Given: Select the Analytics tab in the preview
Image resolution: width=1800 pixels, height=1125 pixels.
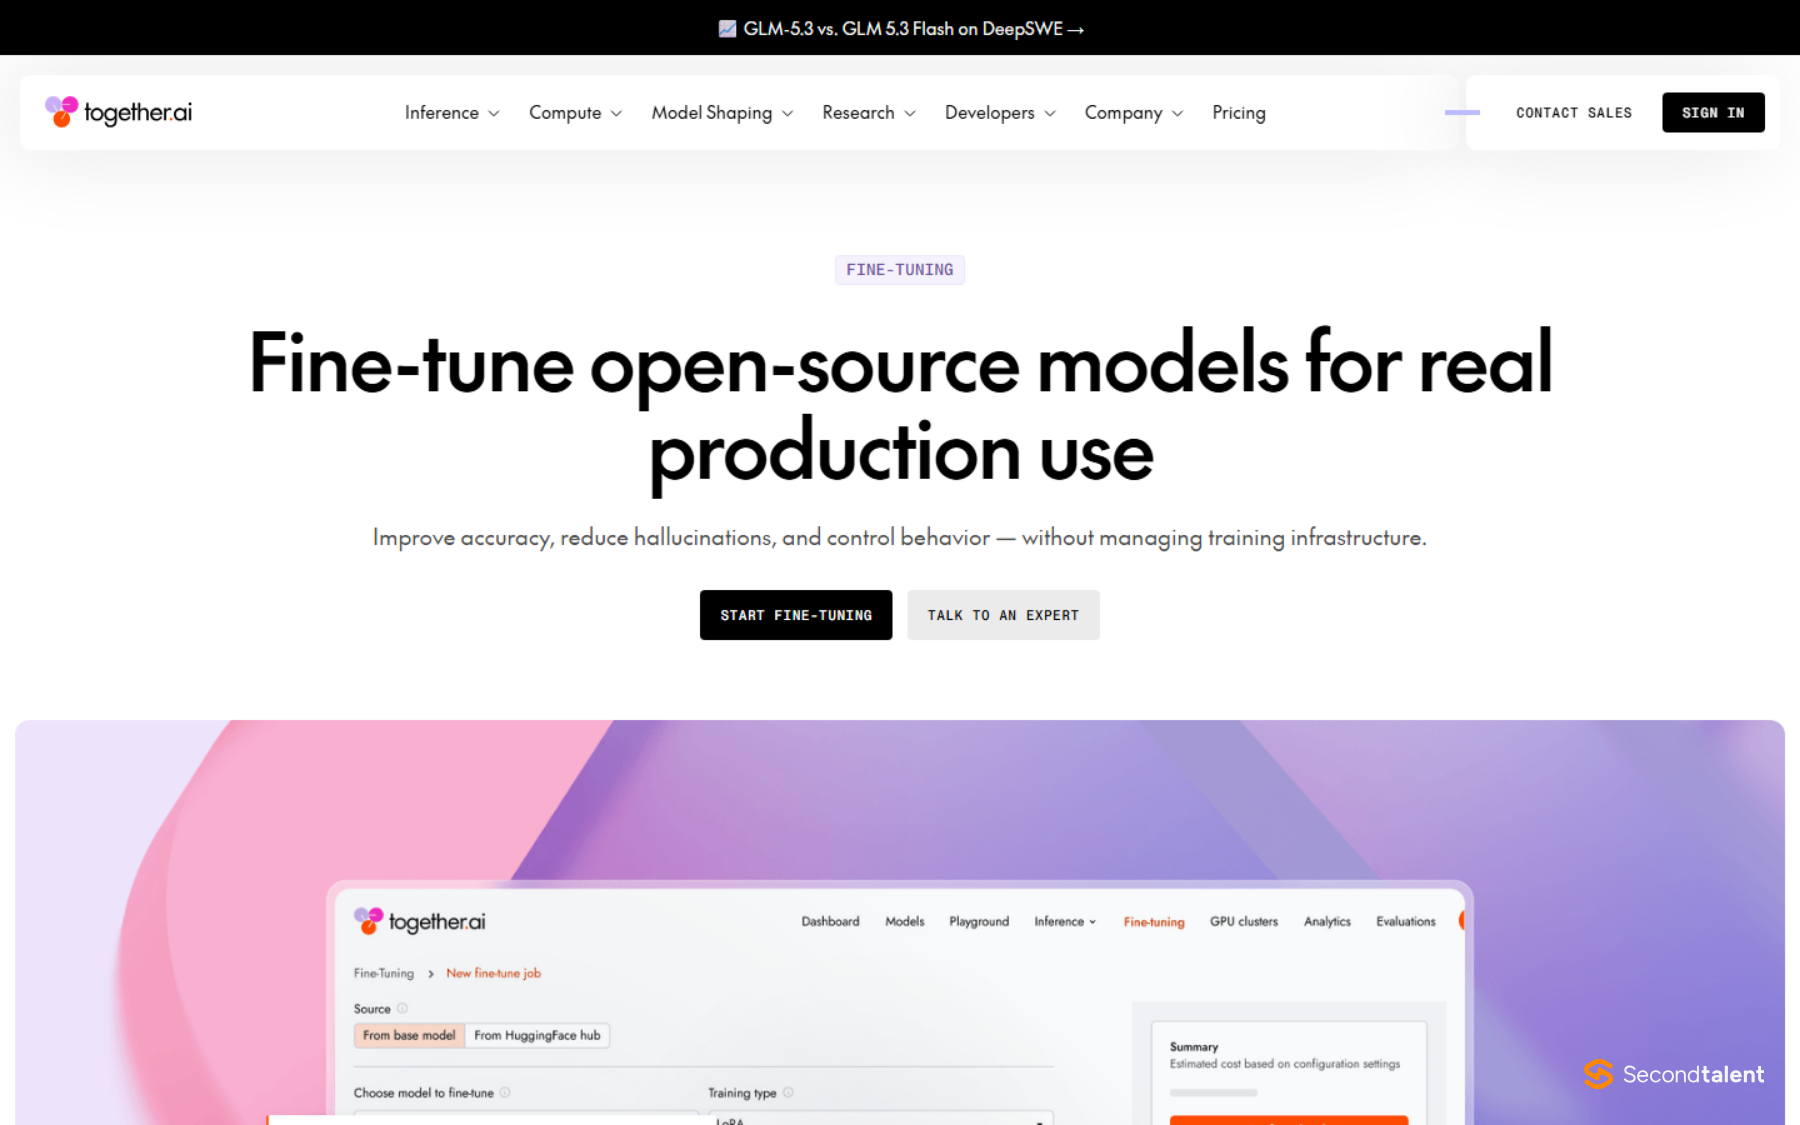Looking at the screenshot, I should click(1327, 921).
